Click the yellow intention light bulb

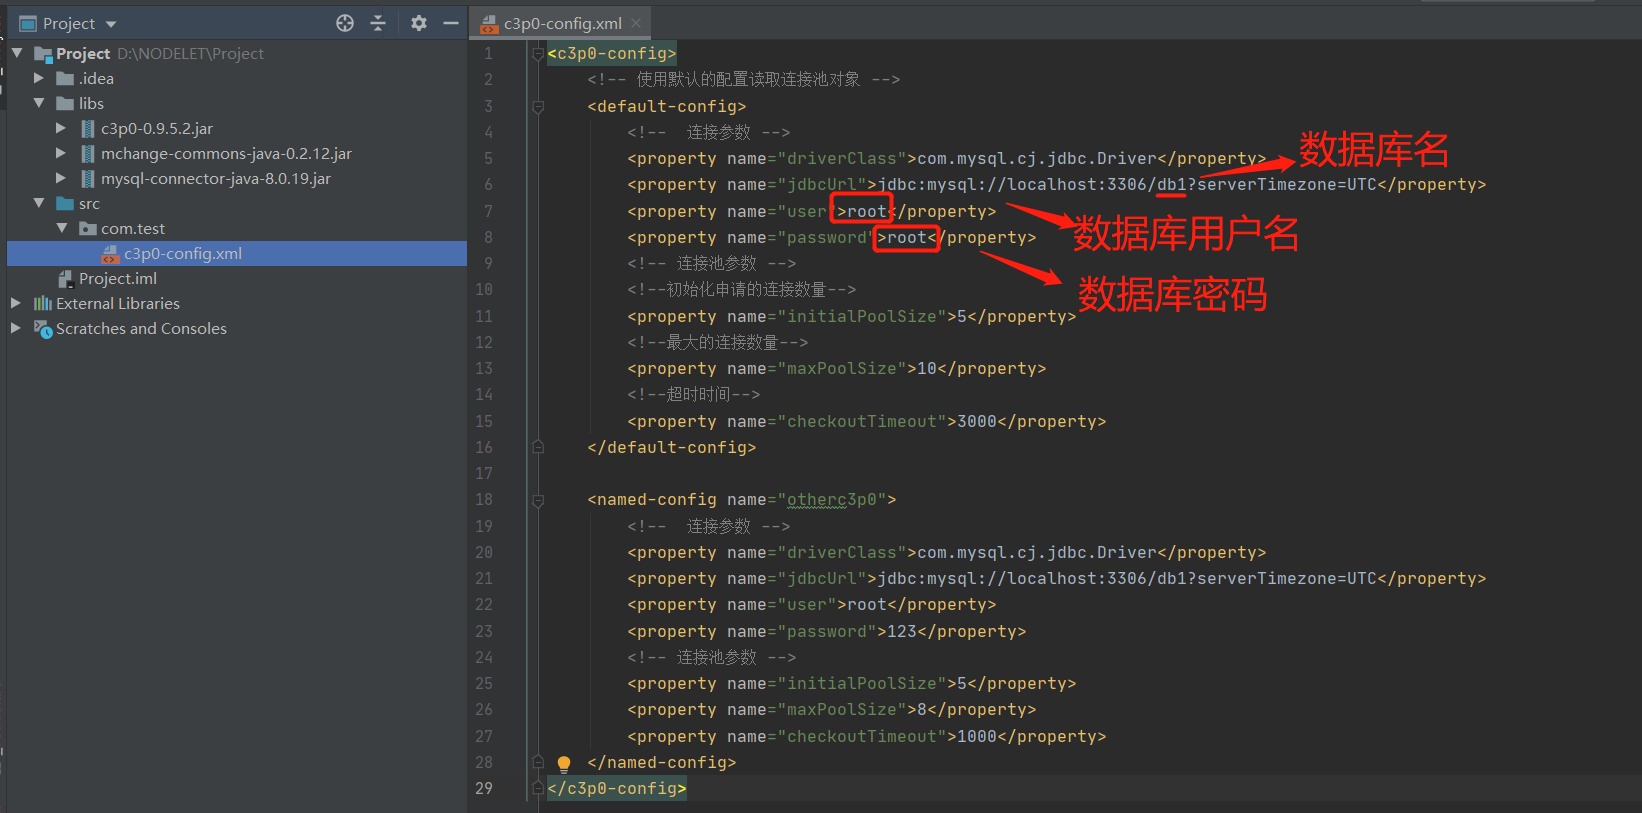pyautogui.click(x=564, y=764)
